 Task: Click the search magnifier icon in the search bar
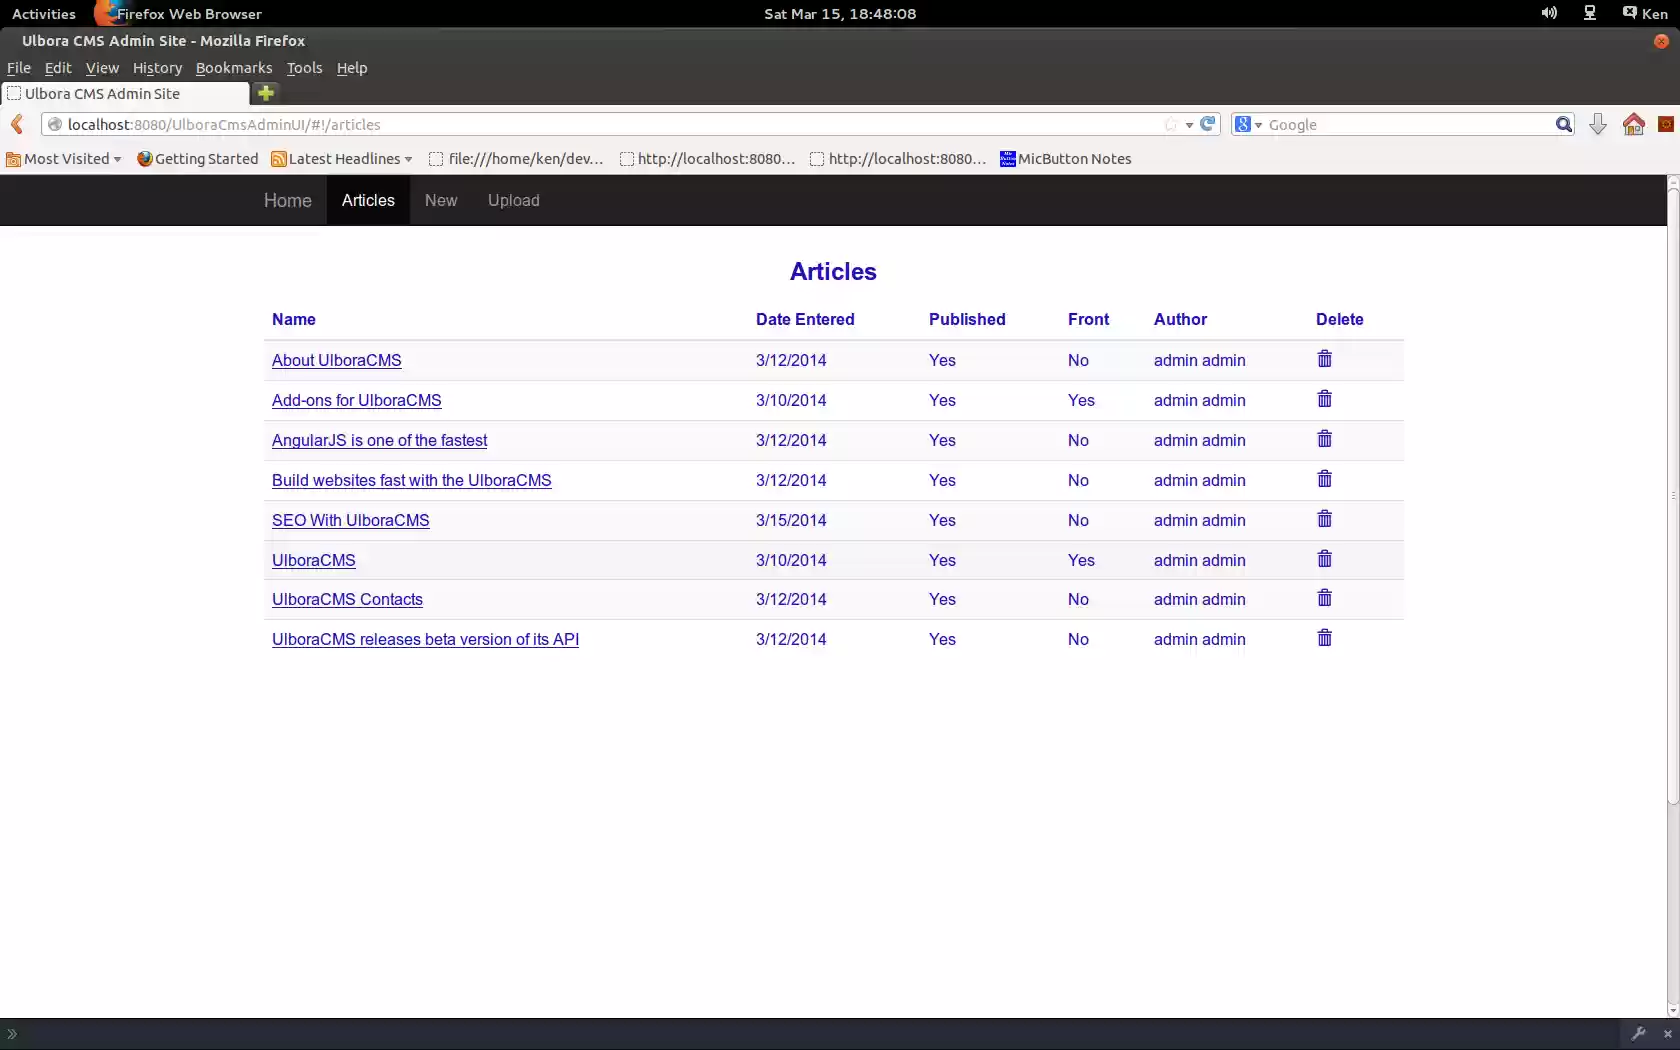click(1563, 124)
